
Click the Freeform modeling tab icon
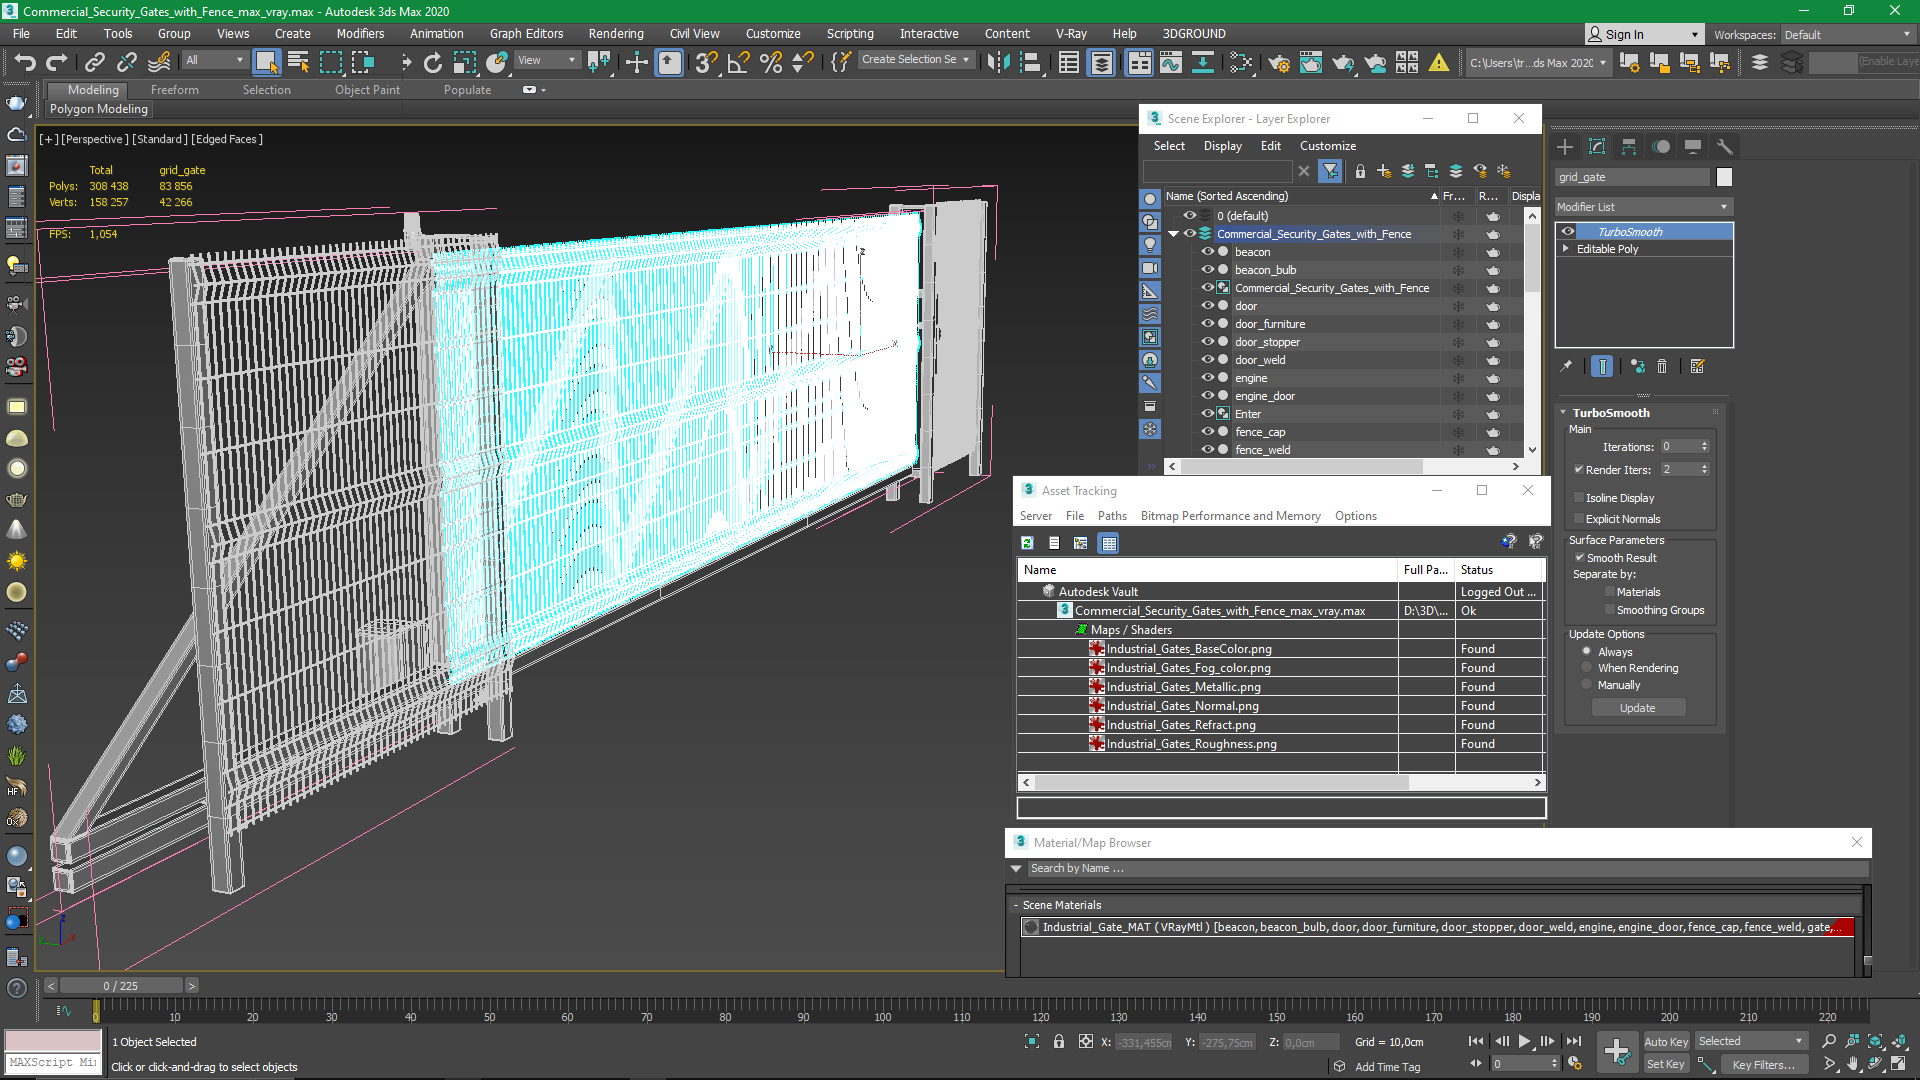[x=173, y=88]
